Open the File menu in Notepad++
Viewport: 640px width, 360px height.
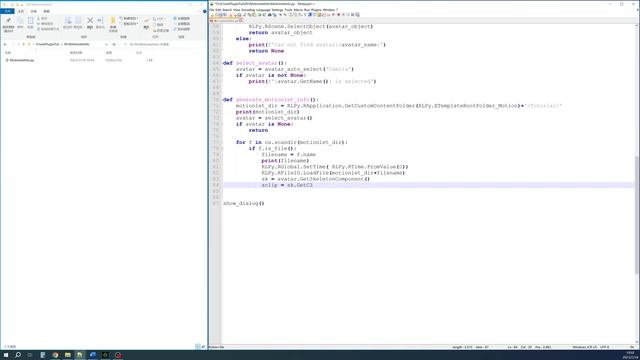click(211, 10)
